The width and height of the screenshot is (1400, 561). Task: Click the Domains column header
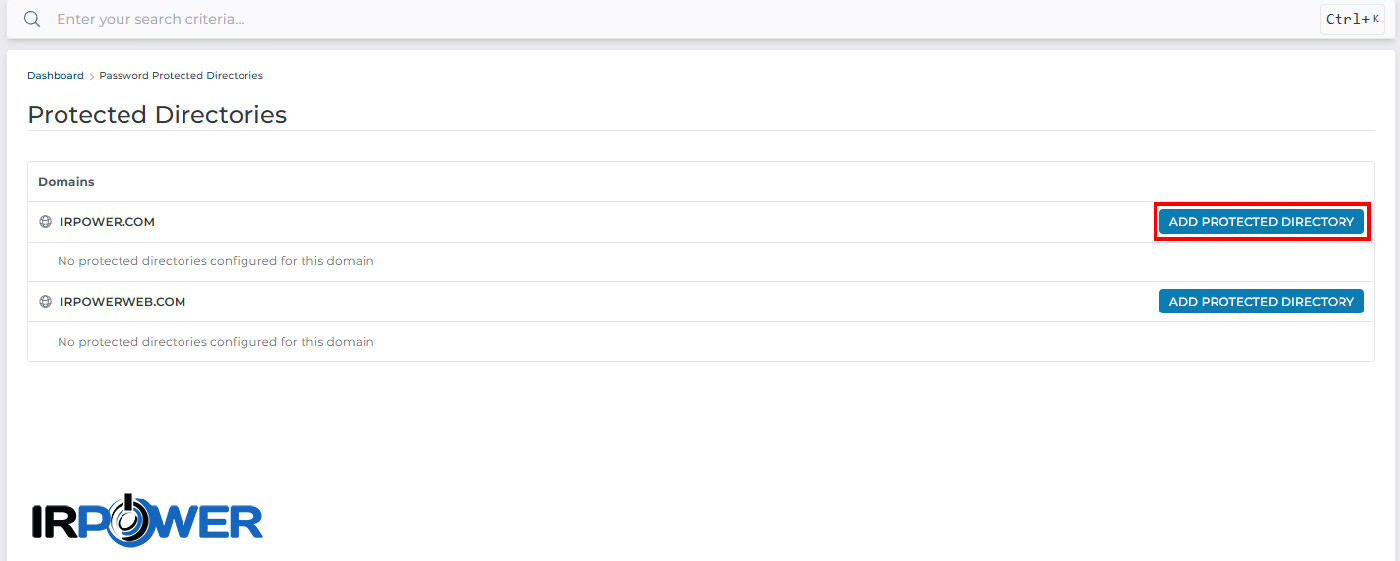[66, 182]
